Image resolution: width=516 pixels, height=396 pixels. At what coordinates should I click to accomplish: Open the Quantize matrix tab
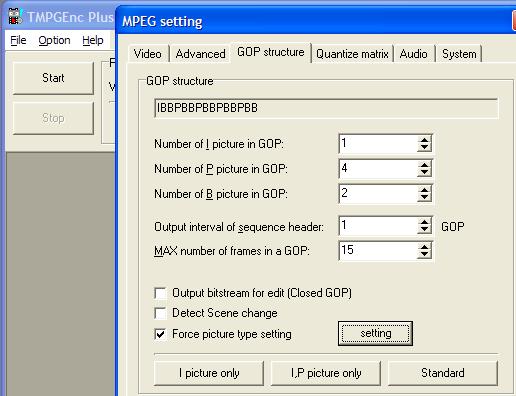pyautogui.click(x=352, y=54)
